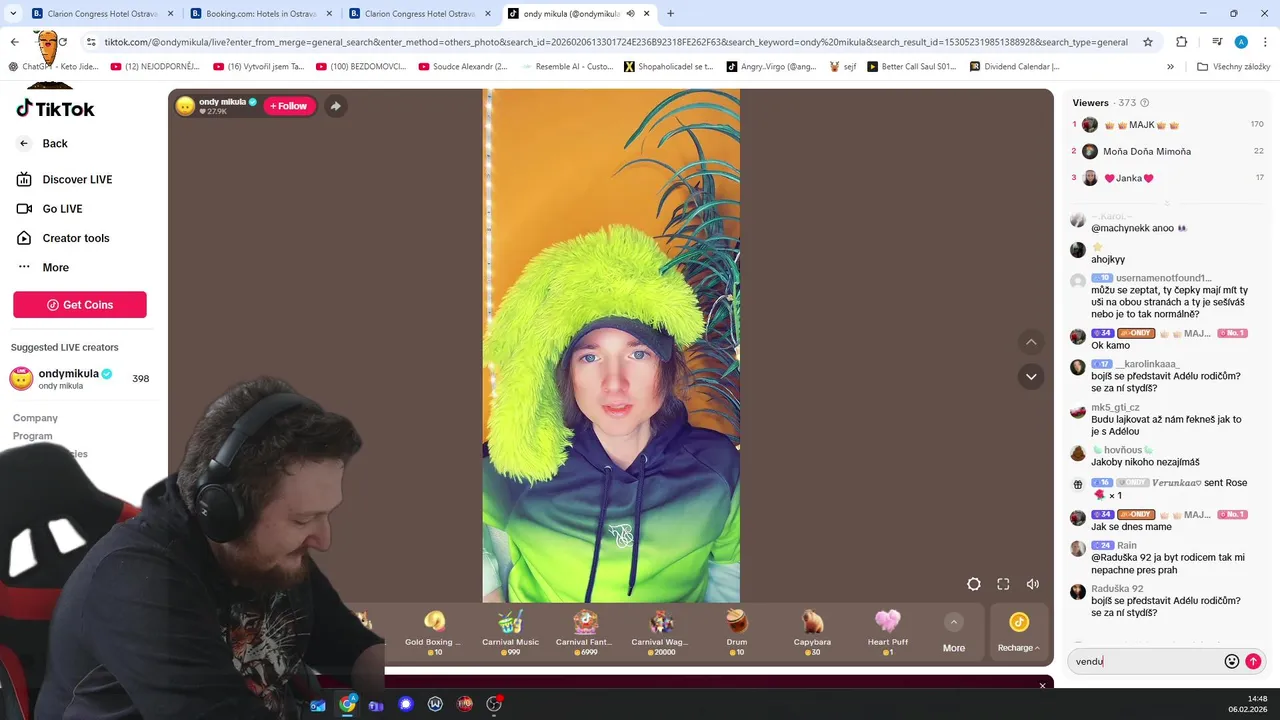This screenshot has width=1280, height=720.
Task: Send the Carnival Wagon gift
Action: (x=660, y=632)
